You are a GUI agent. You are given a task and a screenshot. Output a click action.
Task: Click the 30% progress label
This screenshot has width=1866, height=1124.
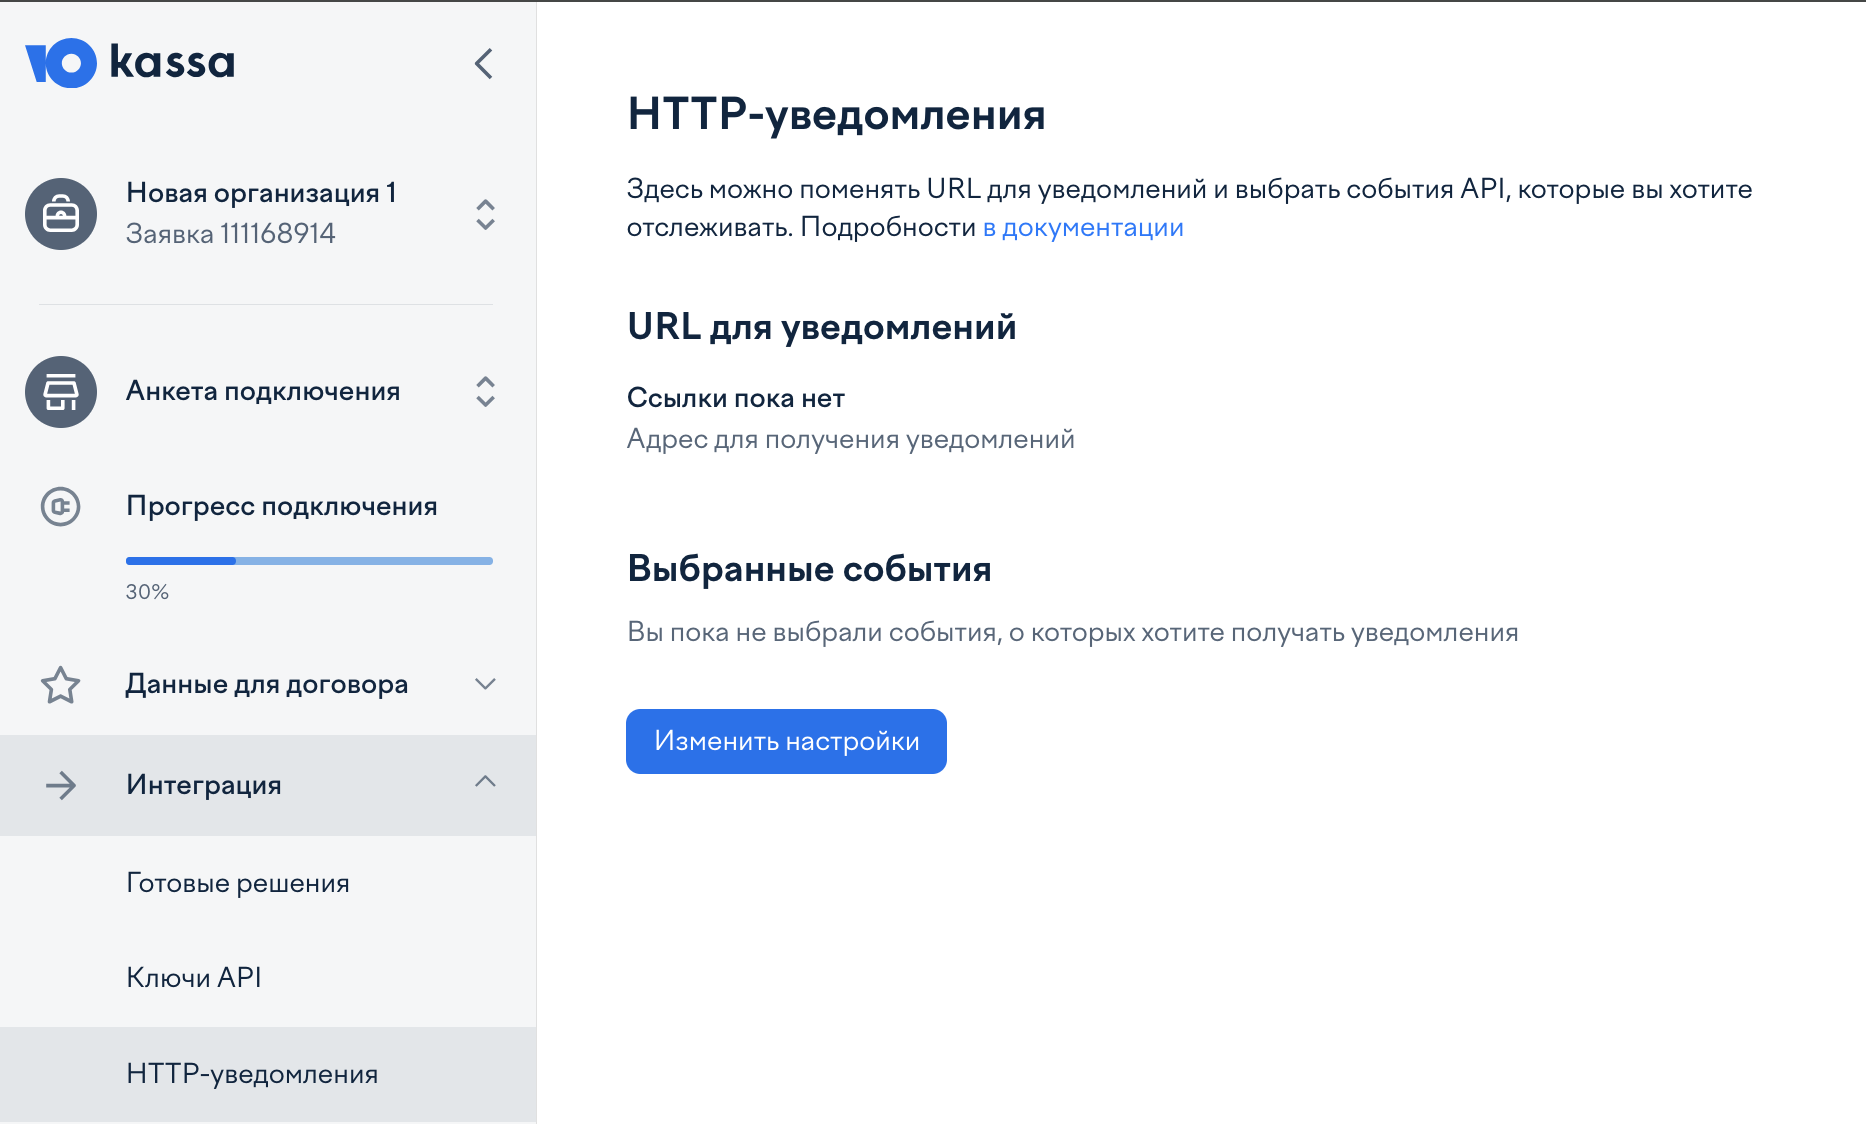pyautogui.click(x=147, y=592)
